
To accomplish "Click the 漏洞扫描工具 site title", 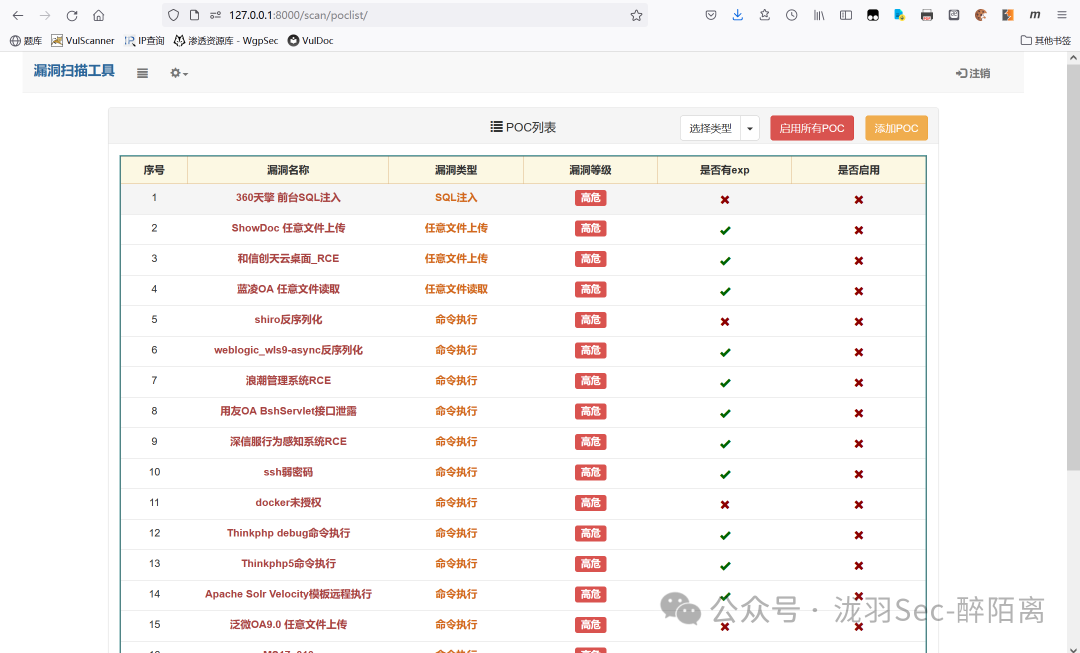I will coord(74,71).
